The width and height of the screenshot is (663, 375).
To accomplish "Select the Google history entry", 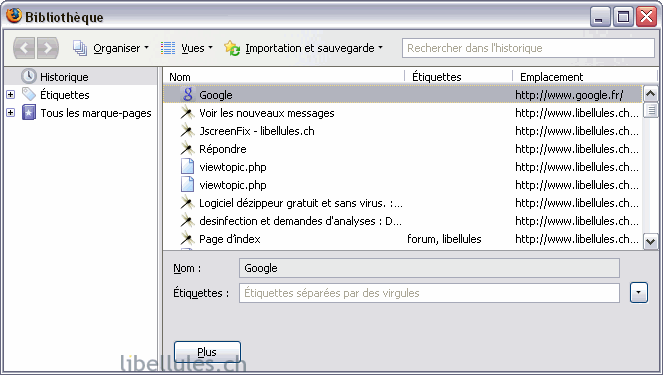I will click(403, 94).
